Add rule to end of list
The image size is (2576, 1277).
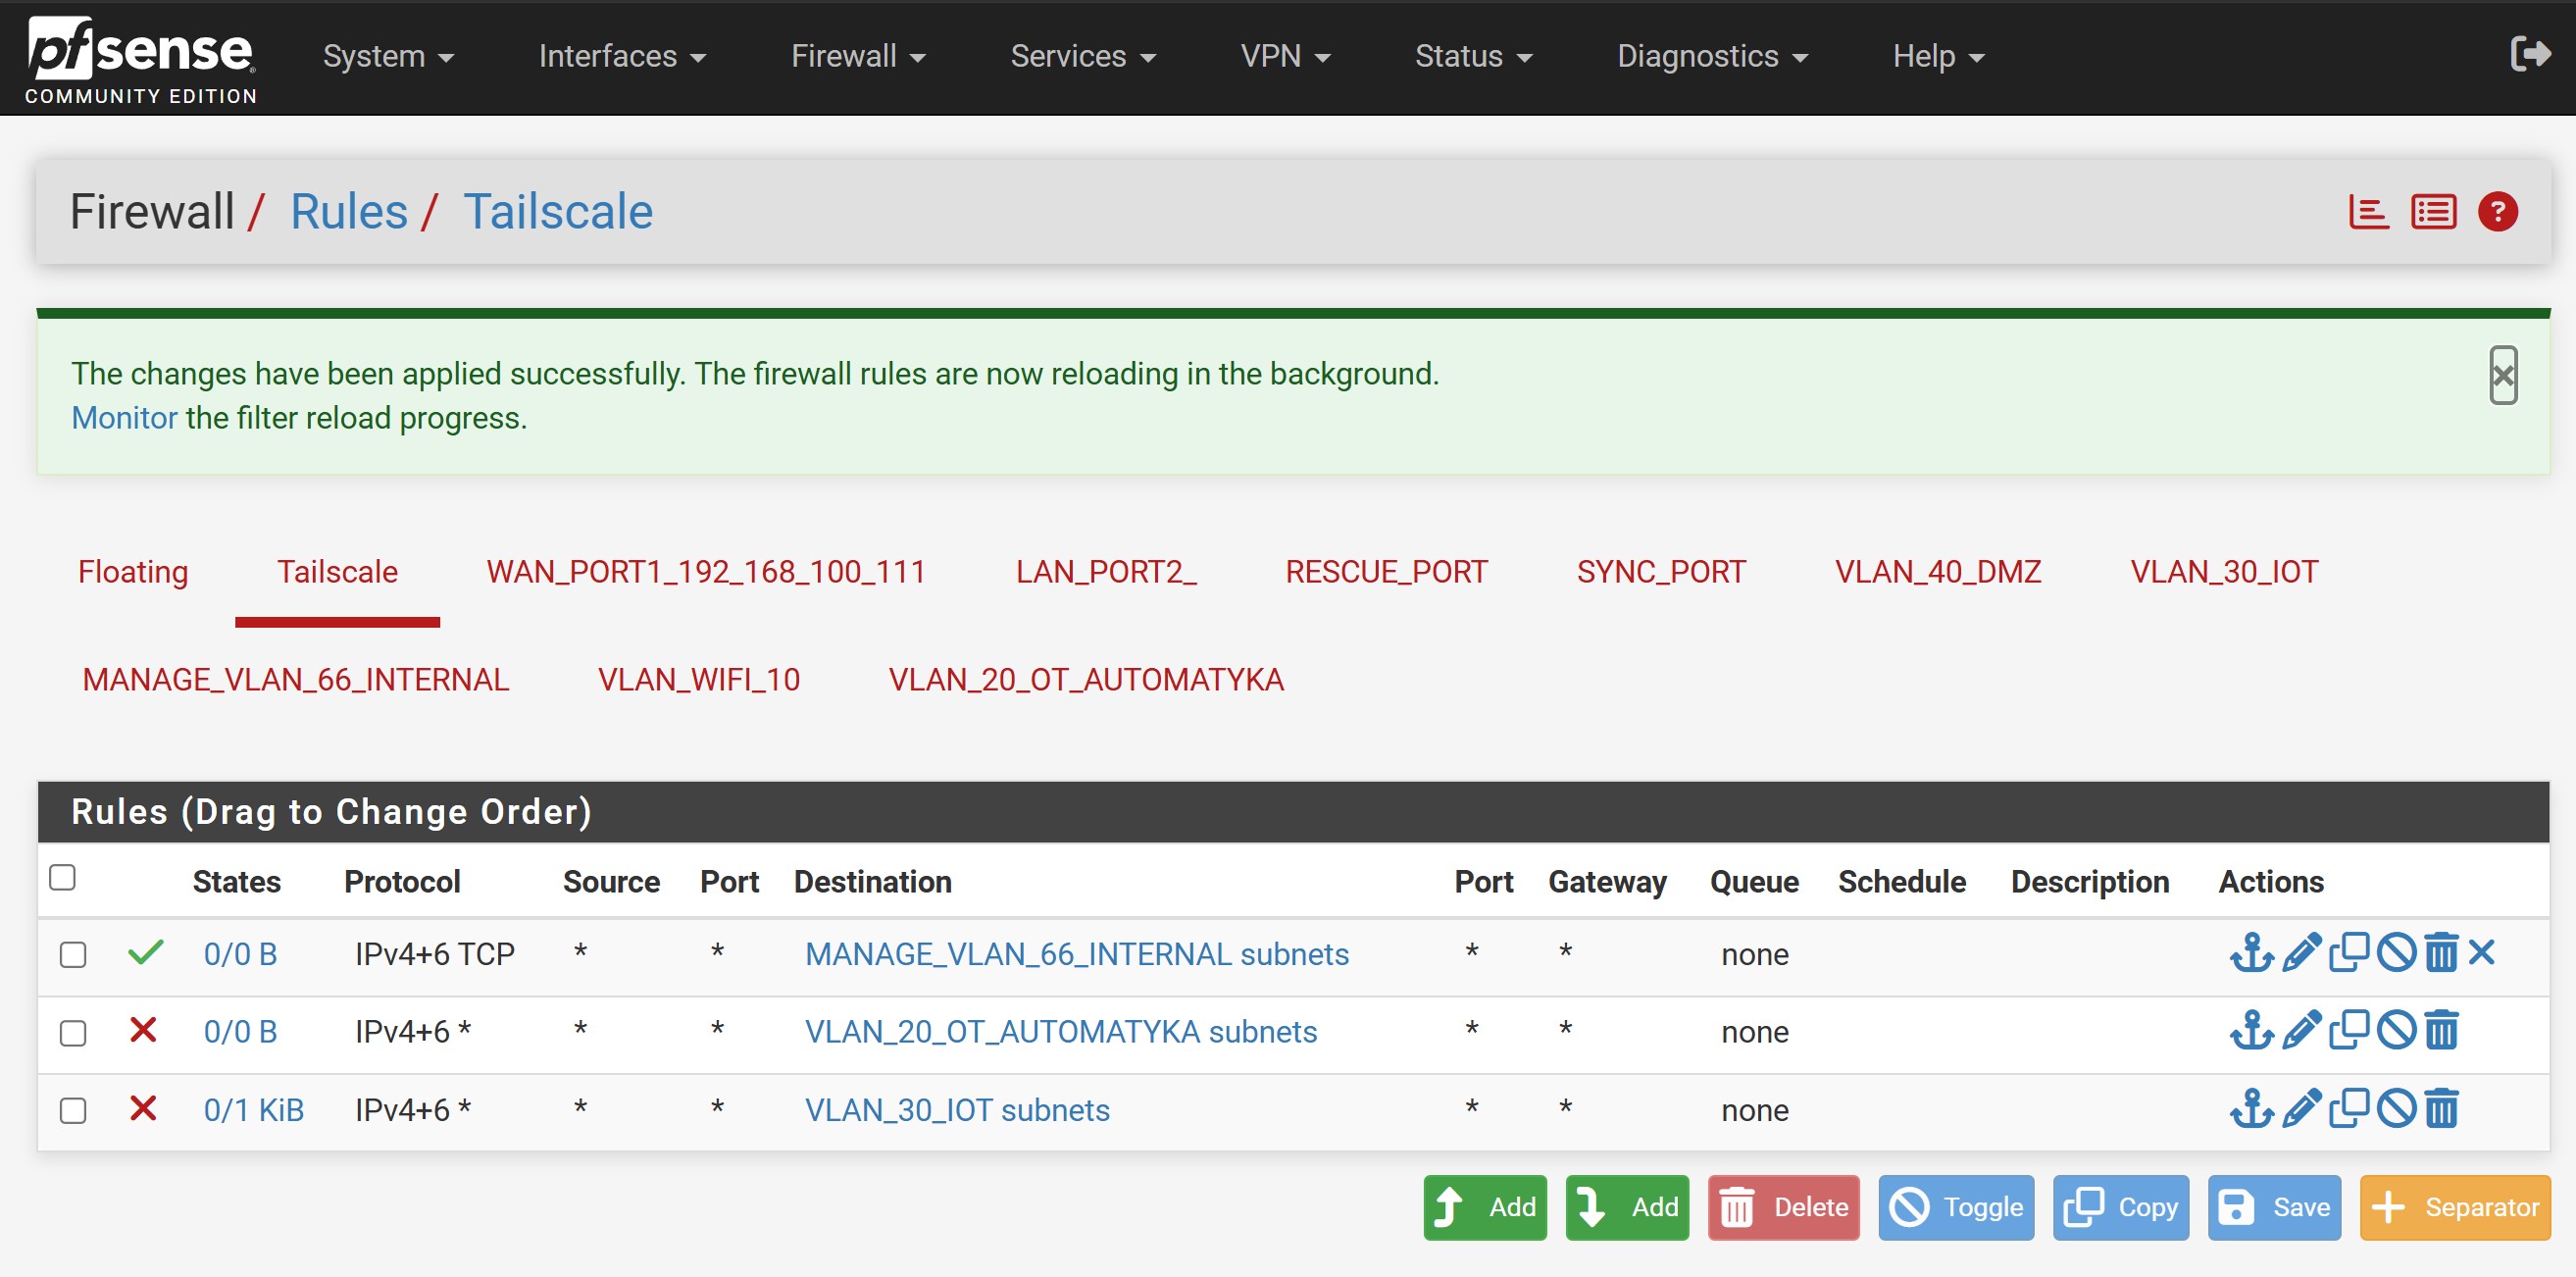(1627, 1207)
